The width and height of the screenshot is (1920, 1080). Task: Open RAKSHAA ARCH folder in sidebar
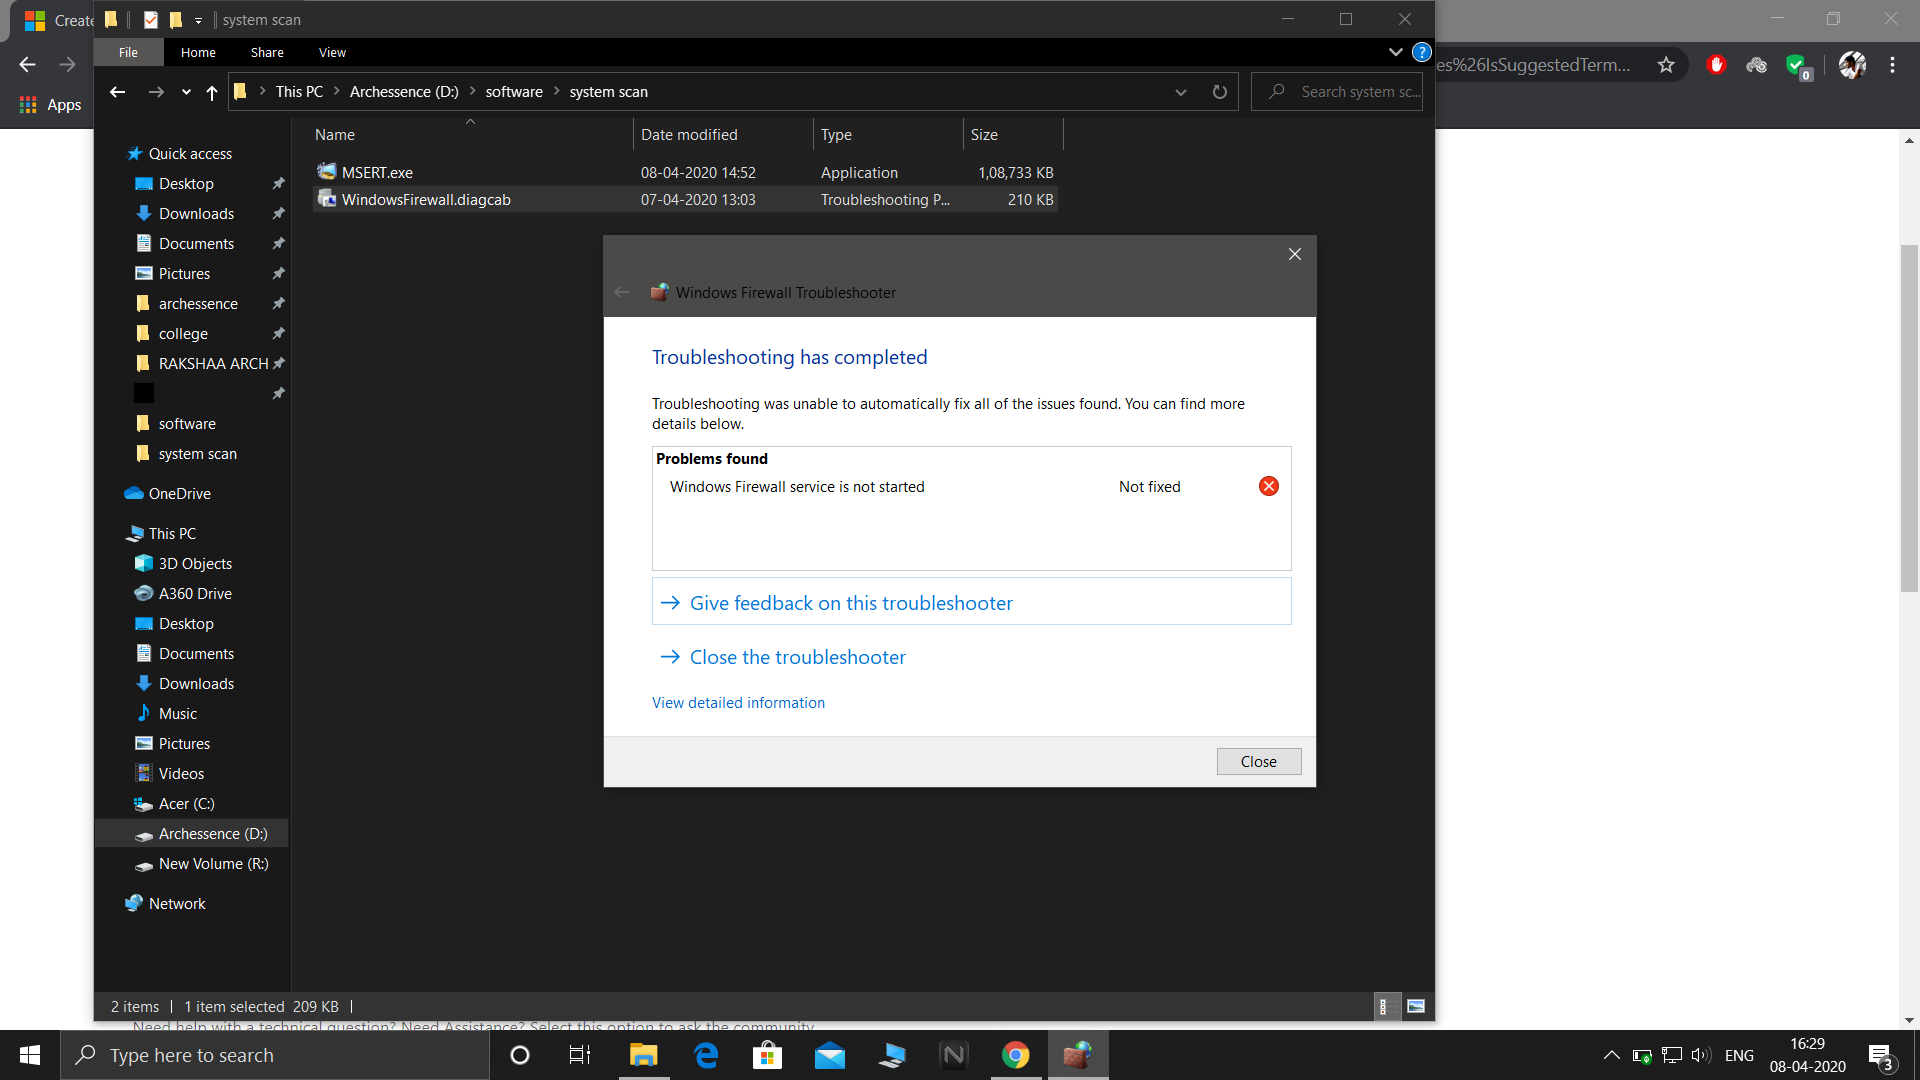coord(213,363)
